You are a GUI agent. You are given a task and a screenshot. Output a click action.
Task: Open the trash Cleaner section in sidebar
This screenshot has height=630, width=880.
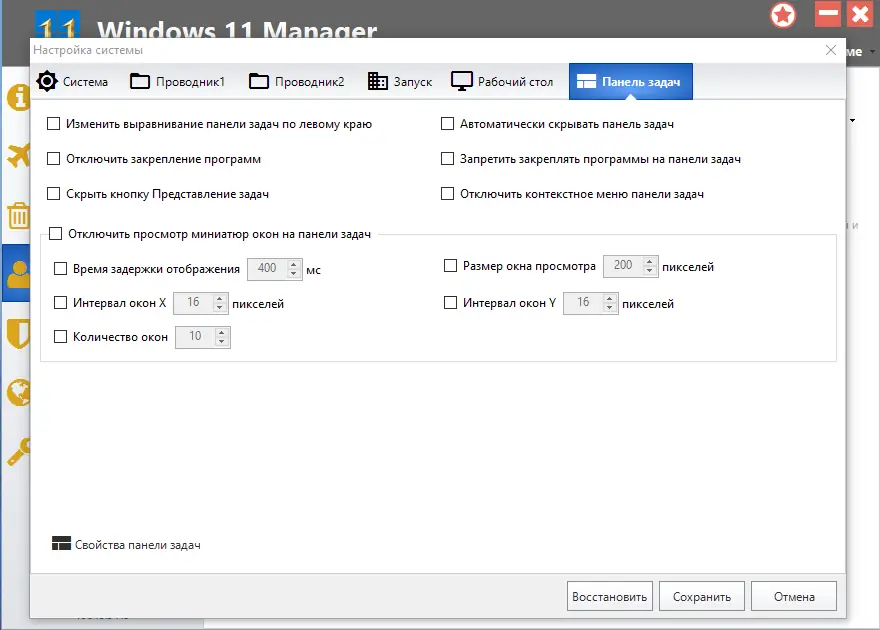tap(19, 215)
